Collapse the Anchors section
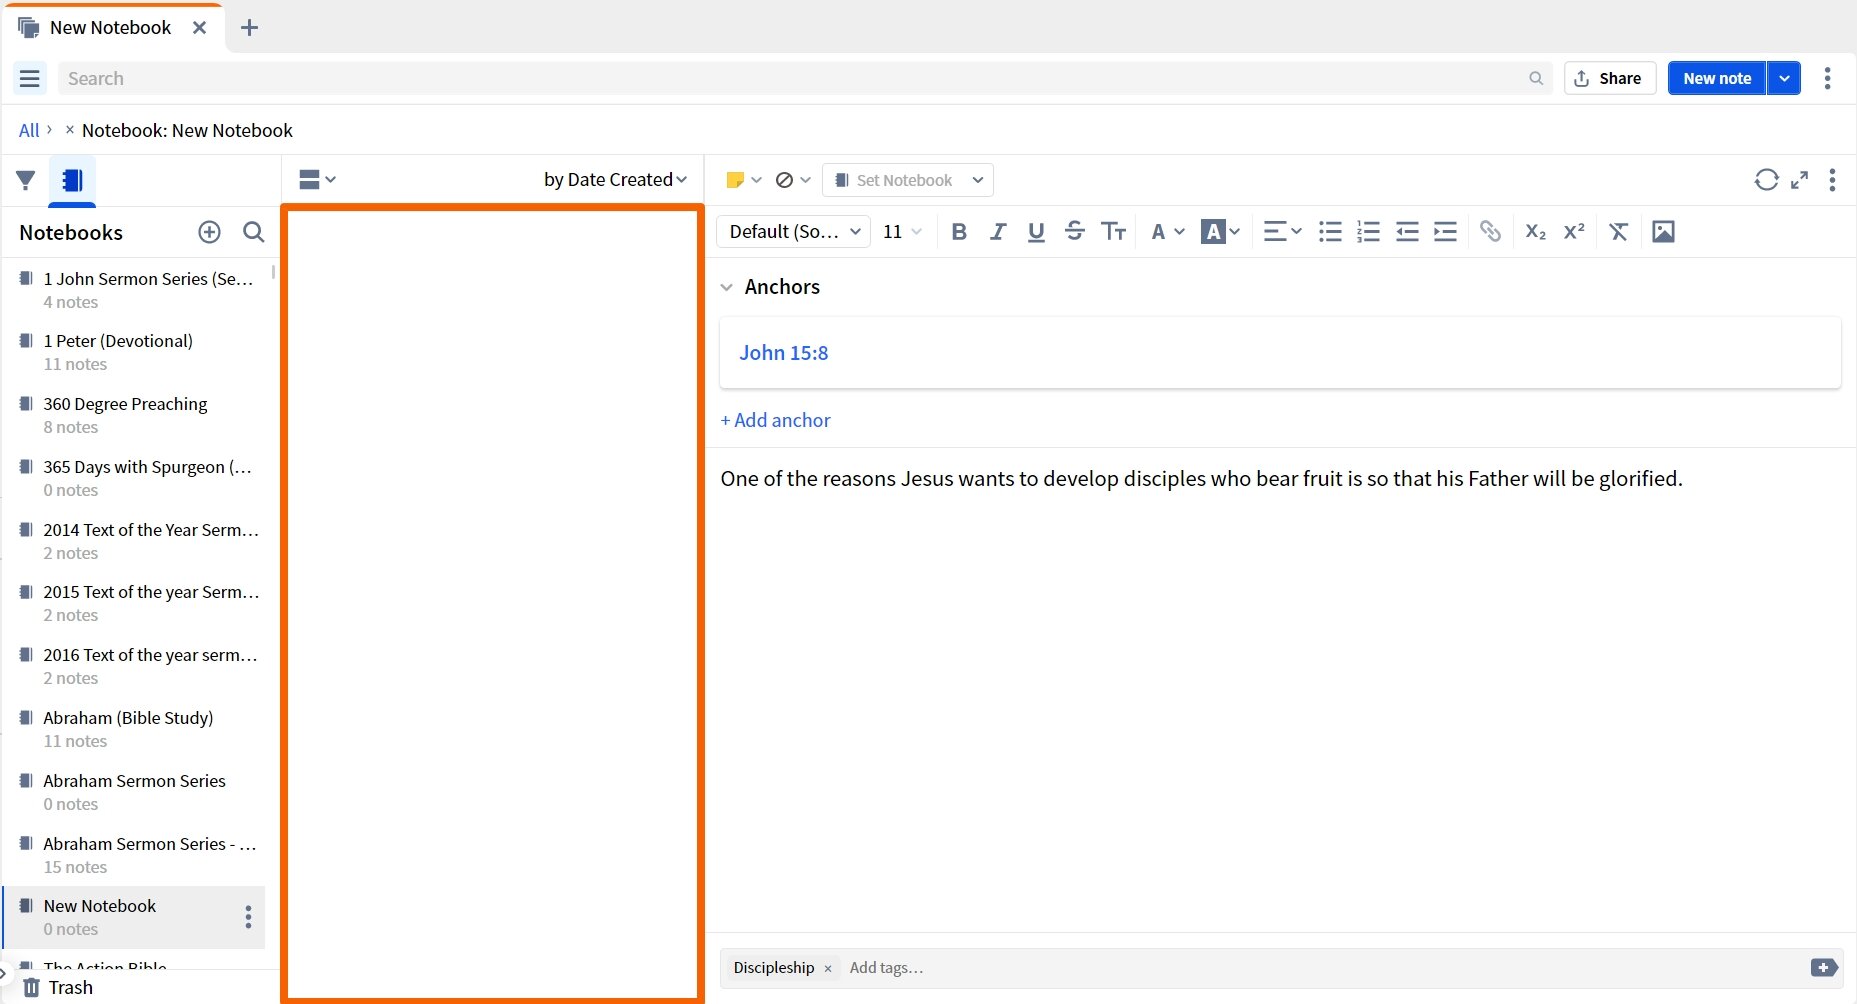This screenshot has width=1857, height=1004. pos(727,287)
